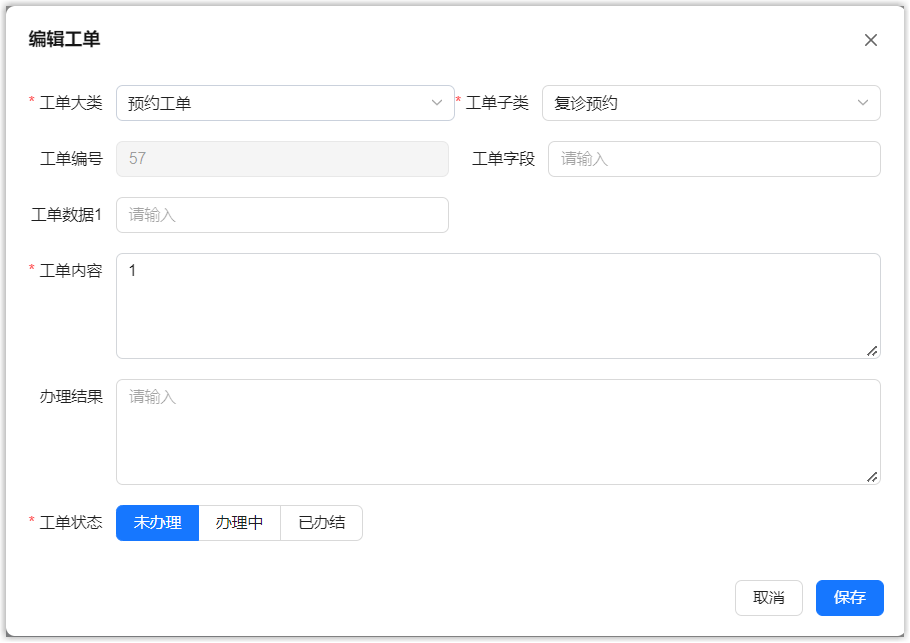The image size is (910, 643).
Task: Close the 编辑工单 dialog with the X icon
Action: (870, 40)
